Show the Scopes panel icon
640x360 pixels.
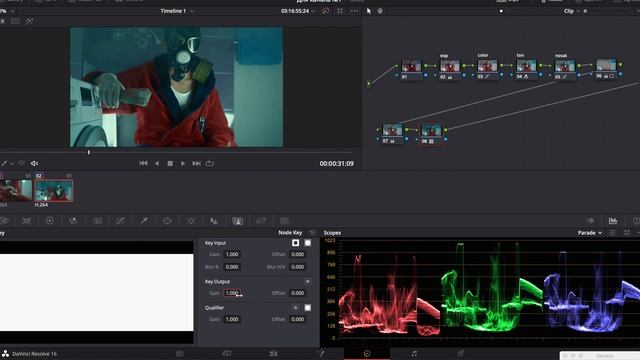pyautogui.click(x=613, y=221)
